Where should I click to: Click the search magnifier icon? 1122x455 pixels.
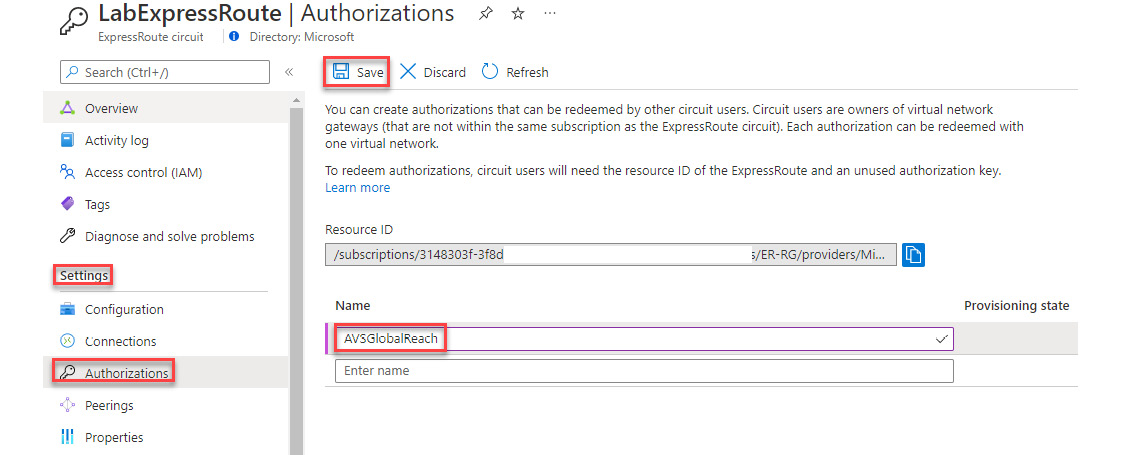click(73, 72)
